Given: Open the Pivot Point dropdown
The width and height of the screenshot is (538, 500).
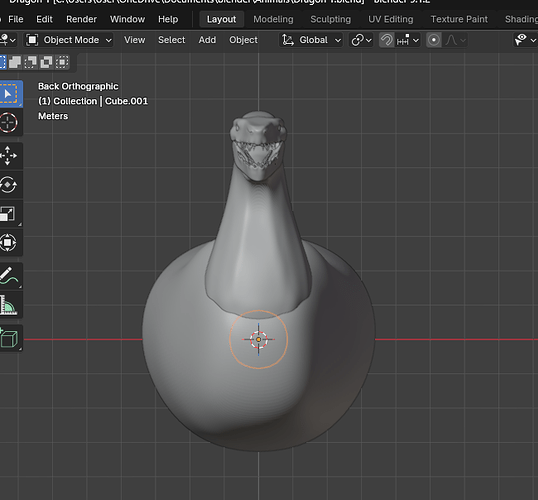Looking at the screenshot, I should pyautogui.click(x=361, y=40).
